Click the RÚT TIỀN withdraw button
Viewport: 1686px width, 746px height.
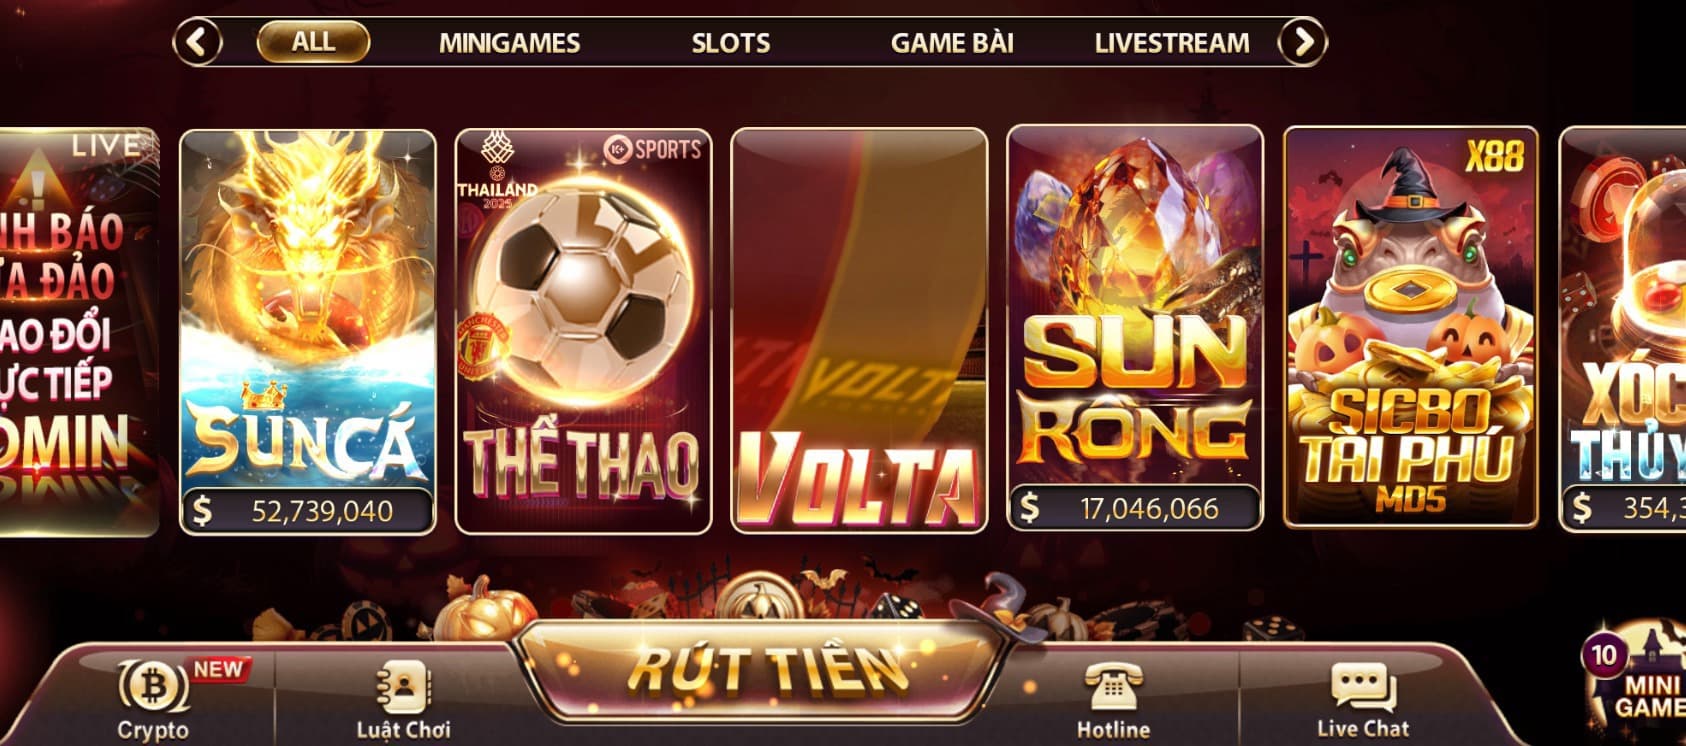765,669
